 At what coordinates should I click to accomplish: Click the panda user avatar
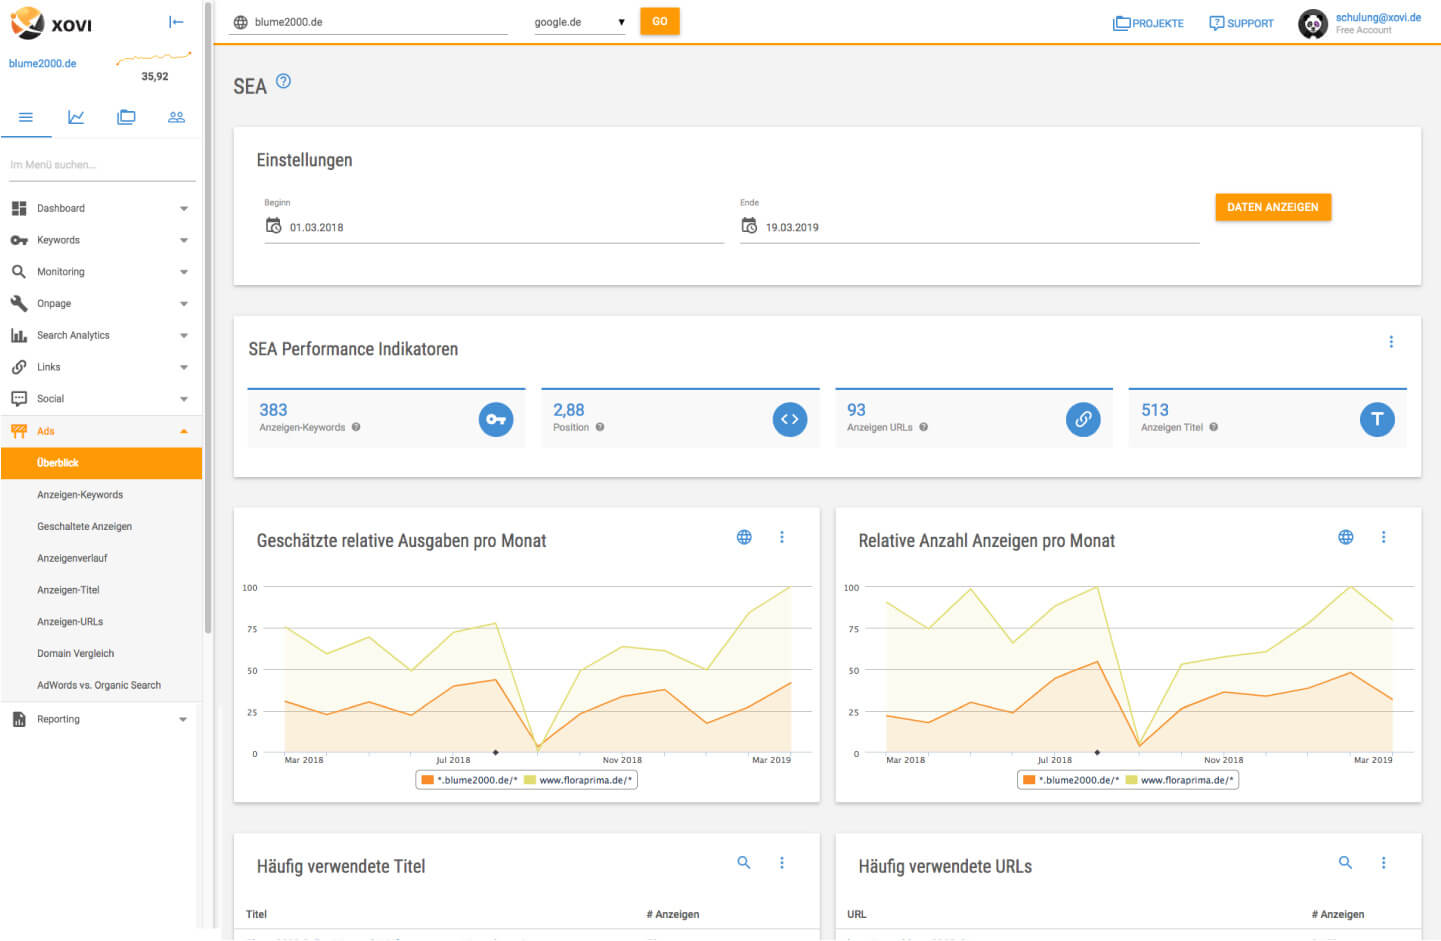coord(1312,23)
